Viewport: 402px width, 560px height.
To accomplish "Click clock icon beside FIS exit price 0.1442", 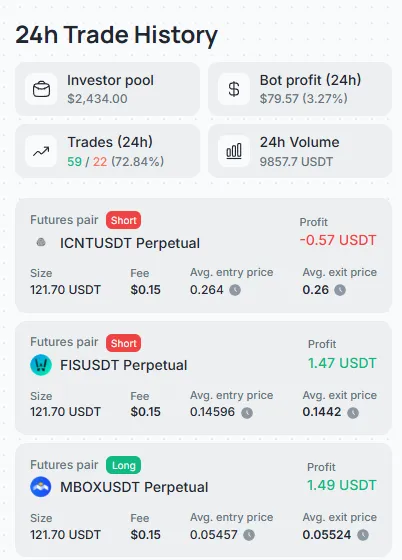I will (x=353, y=413).
